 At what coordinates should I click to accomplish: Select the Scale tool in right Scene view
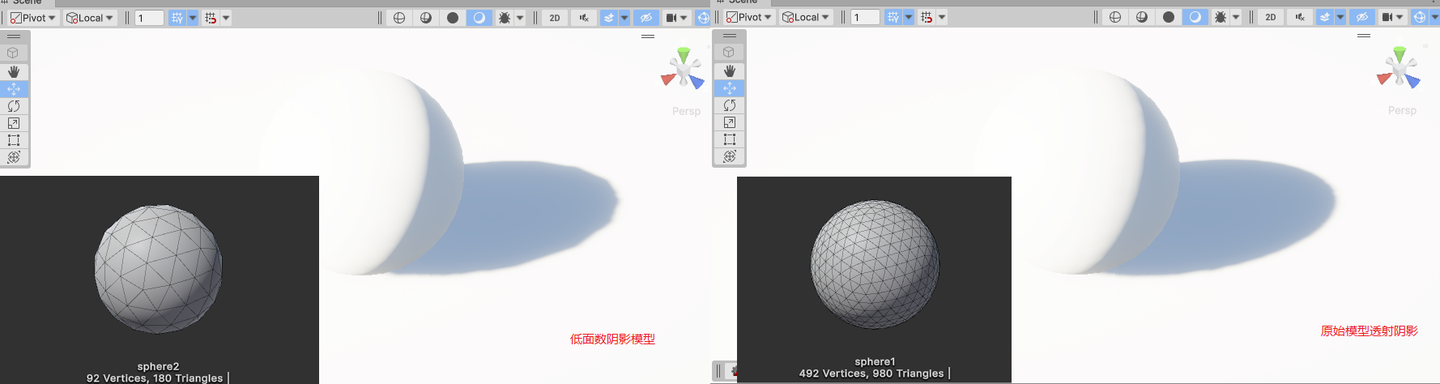[x=729, y=122]
